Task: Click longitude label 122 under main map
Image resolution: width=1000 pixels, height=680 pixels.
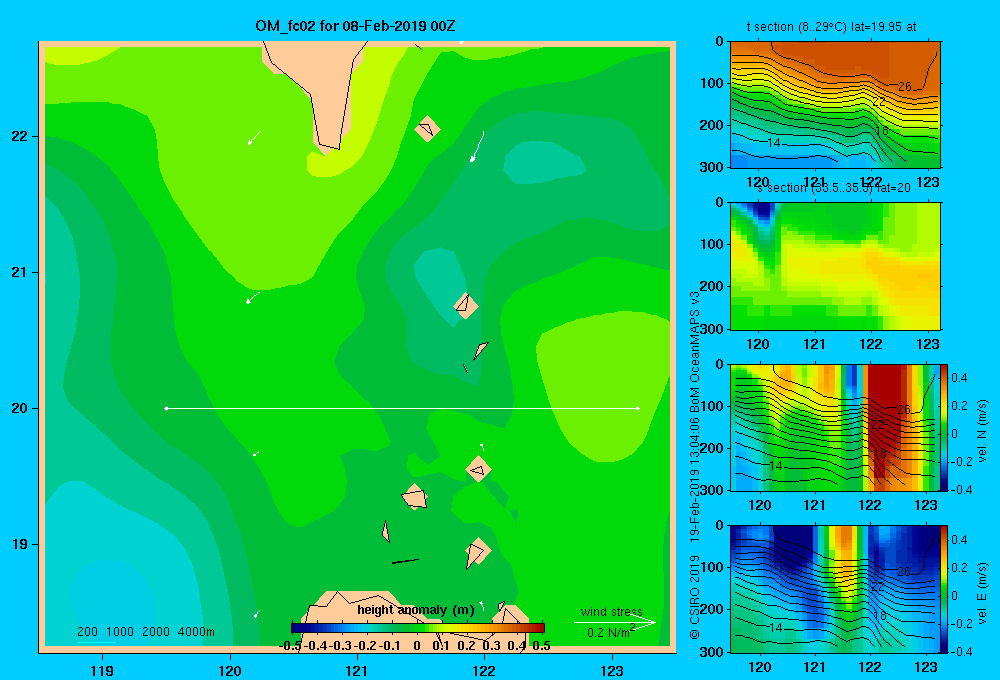Action: (x=484, y=670)
